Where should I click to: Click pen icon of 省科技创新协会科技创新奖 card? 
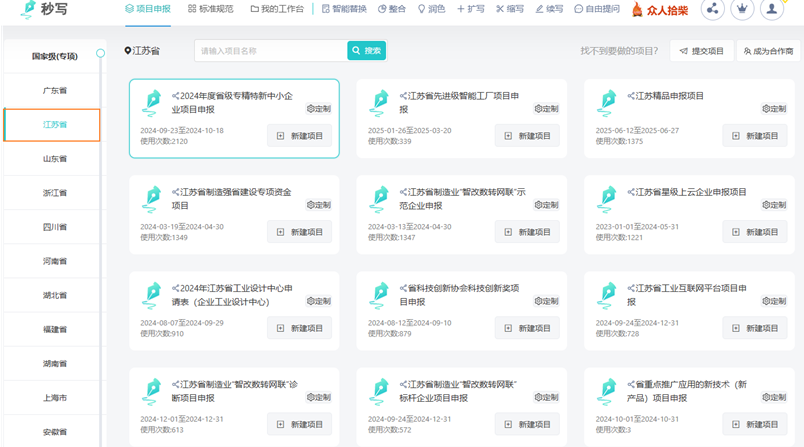pyautogui.click(x=379, y=296)
